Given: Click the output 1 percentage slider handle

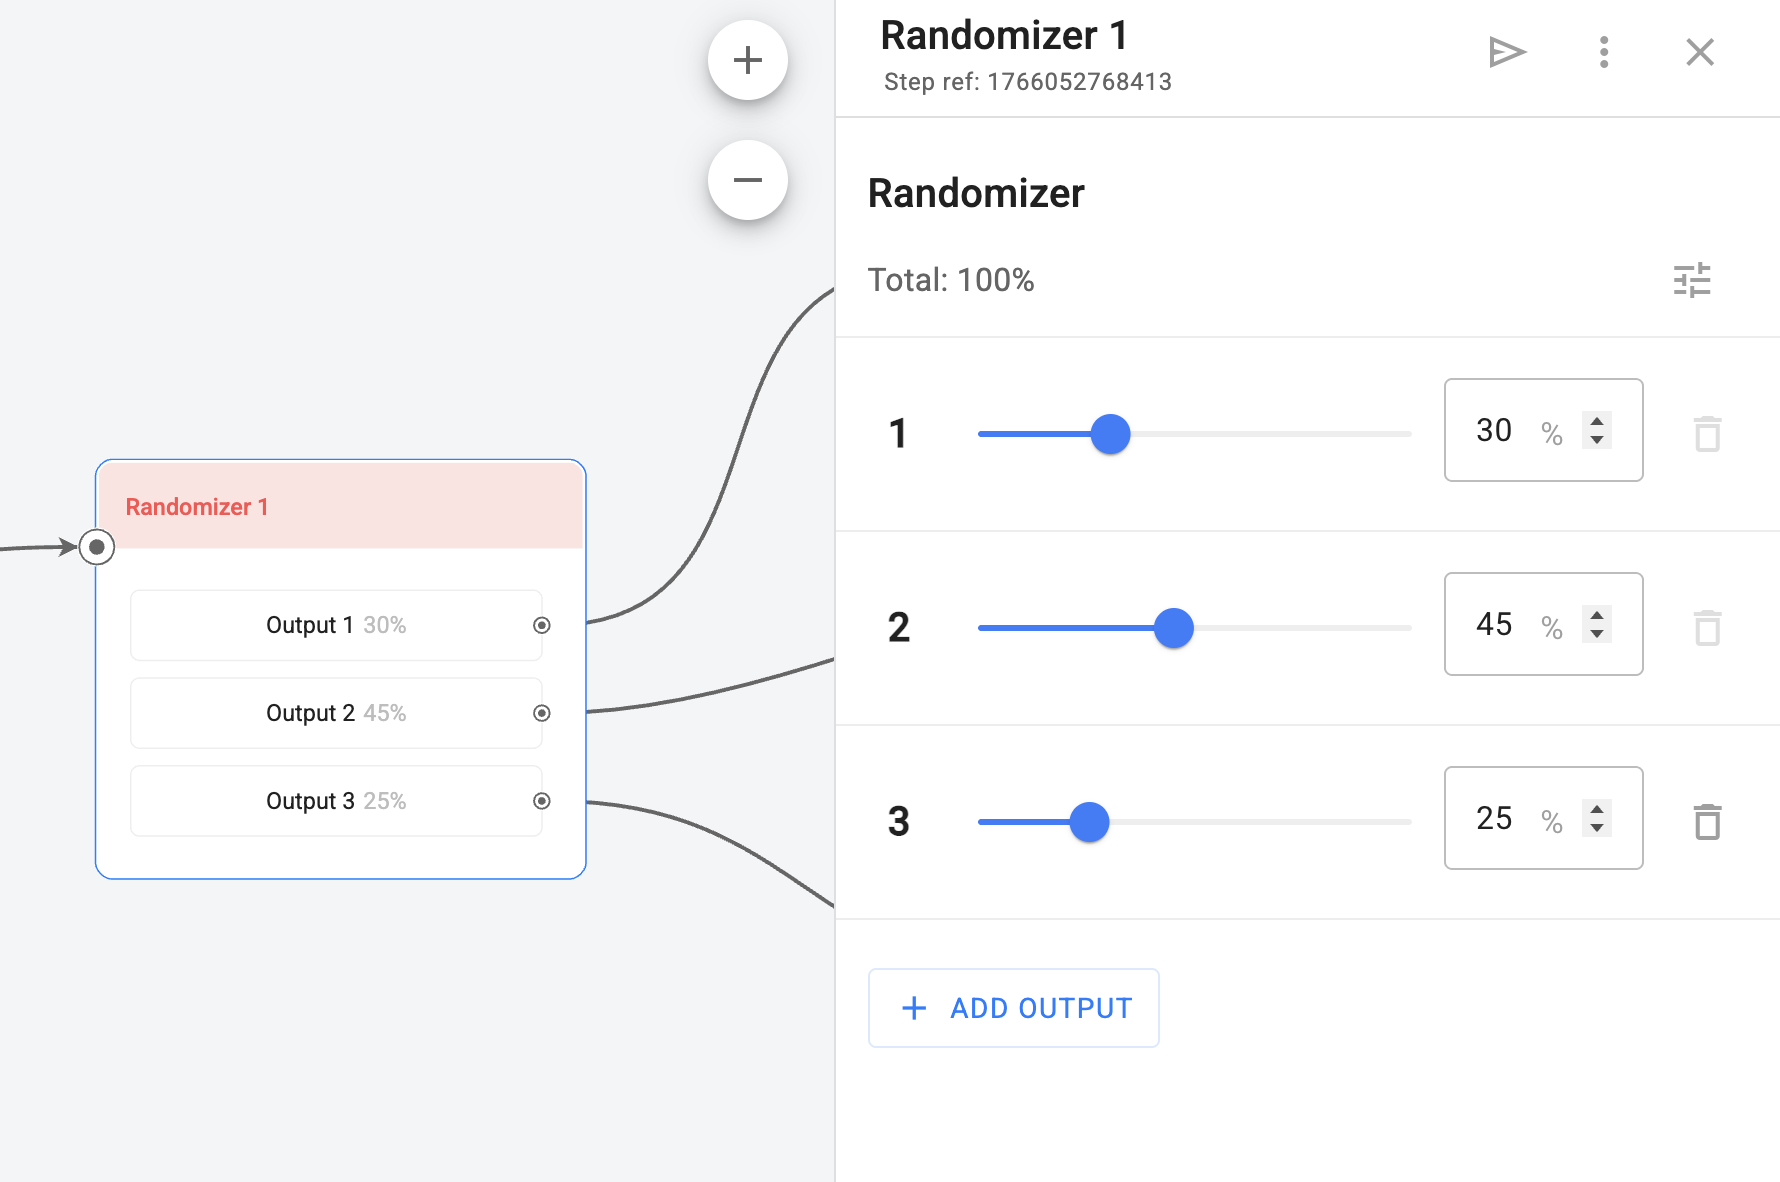Looking at the screenshot, I should click(1110, 434).
